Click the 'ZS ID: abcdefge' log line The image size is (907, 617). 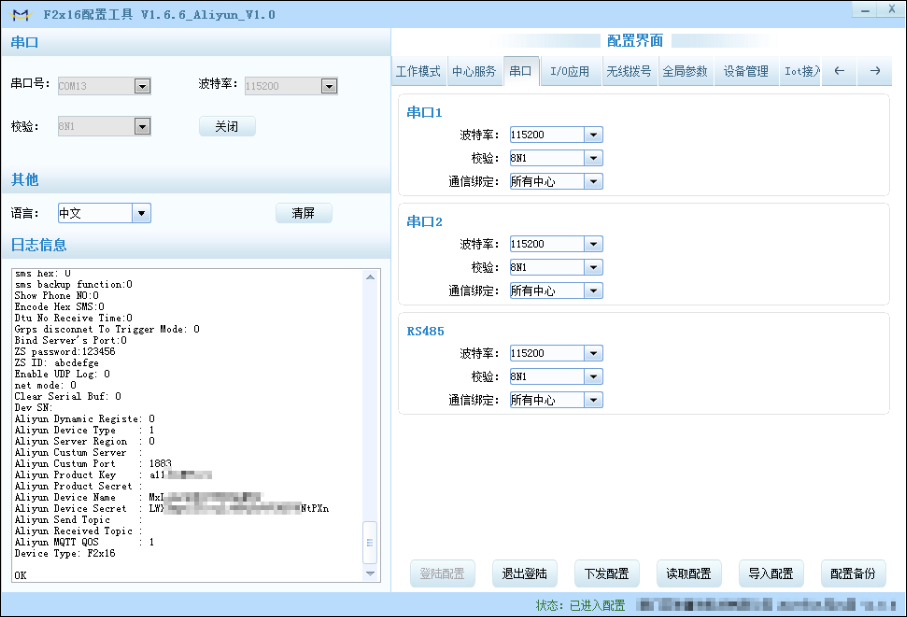[x=57, y=363]
